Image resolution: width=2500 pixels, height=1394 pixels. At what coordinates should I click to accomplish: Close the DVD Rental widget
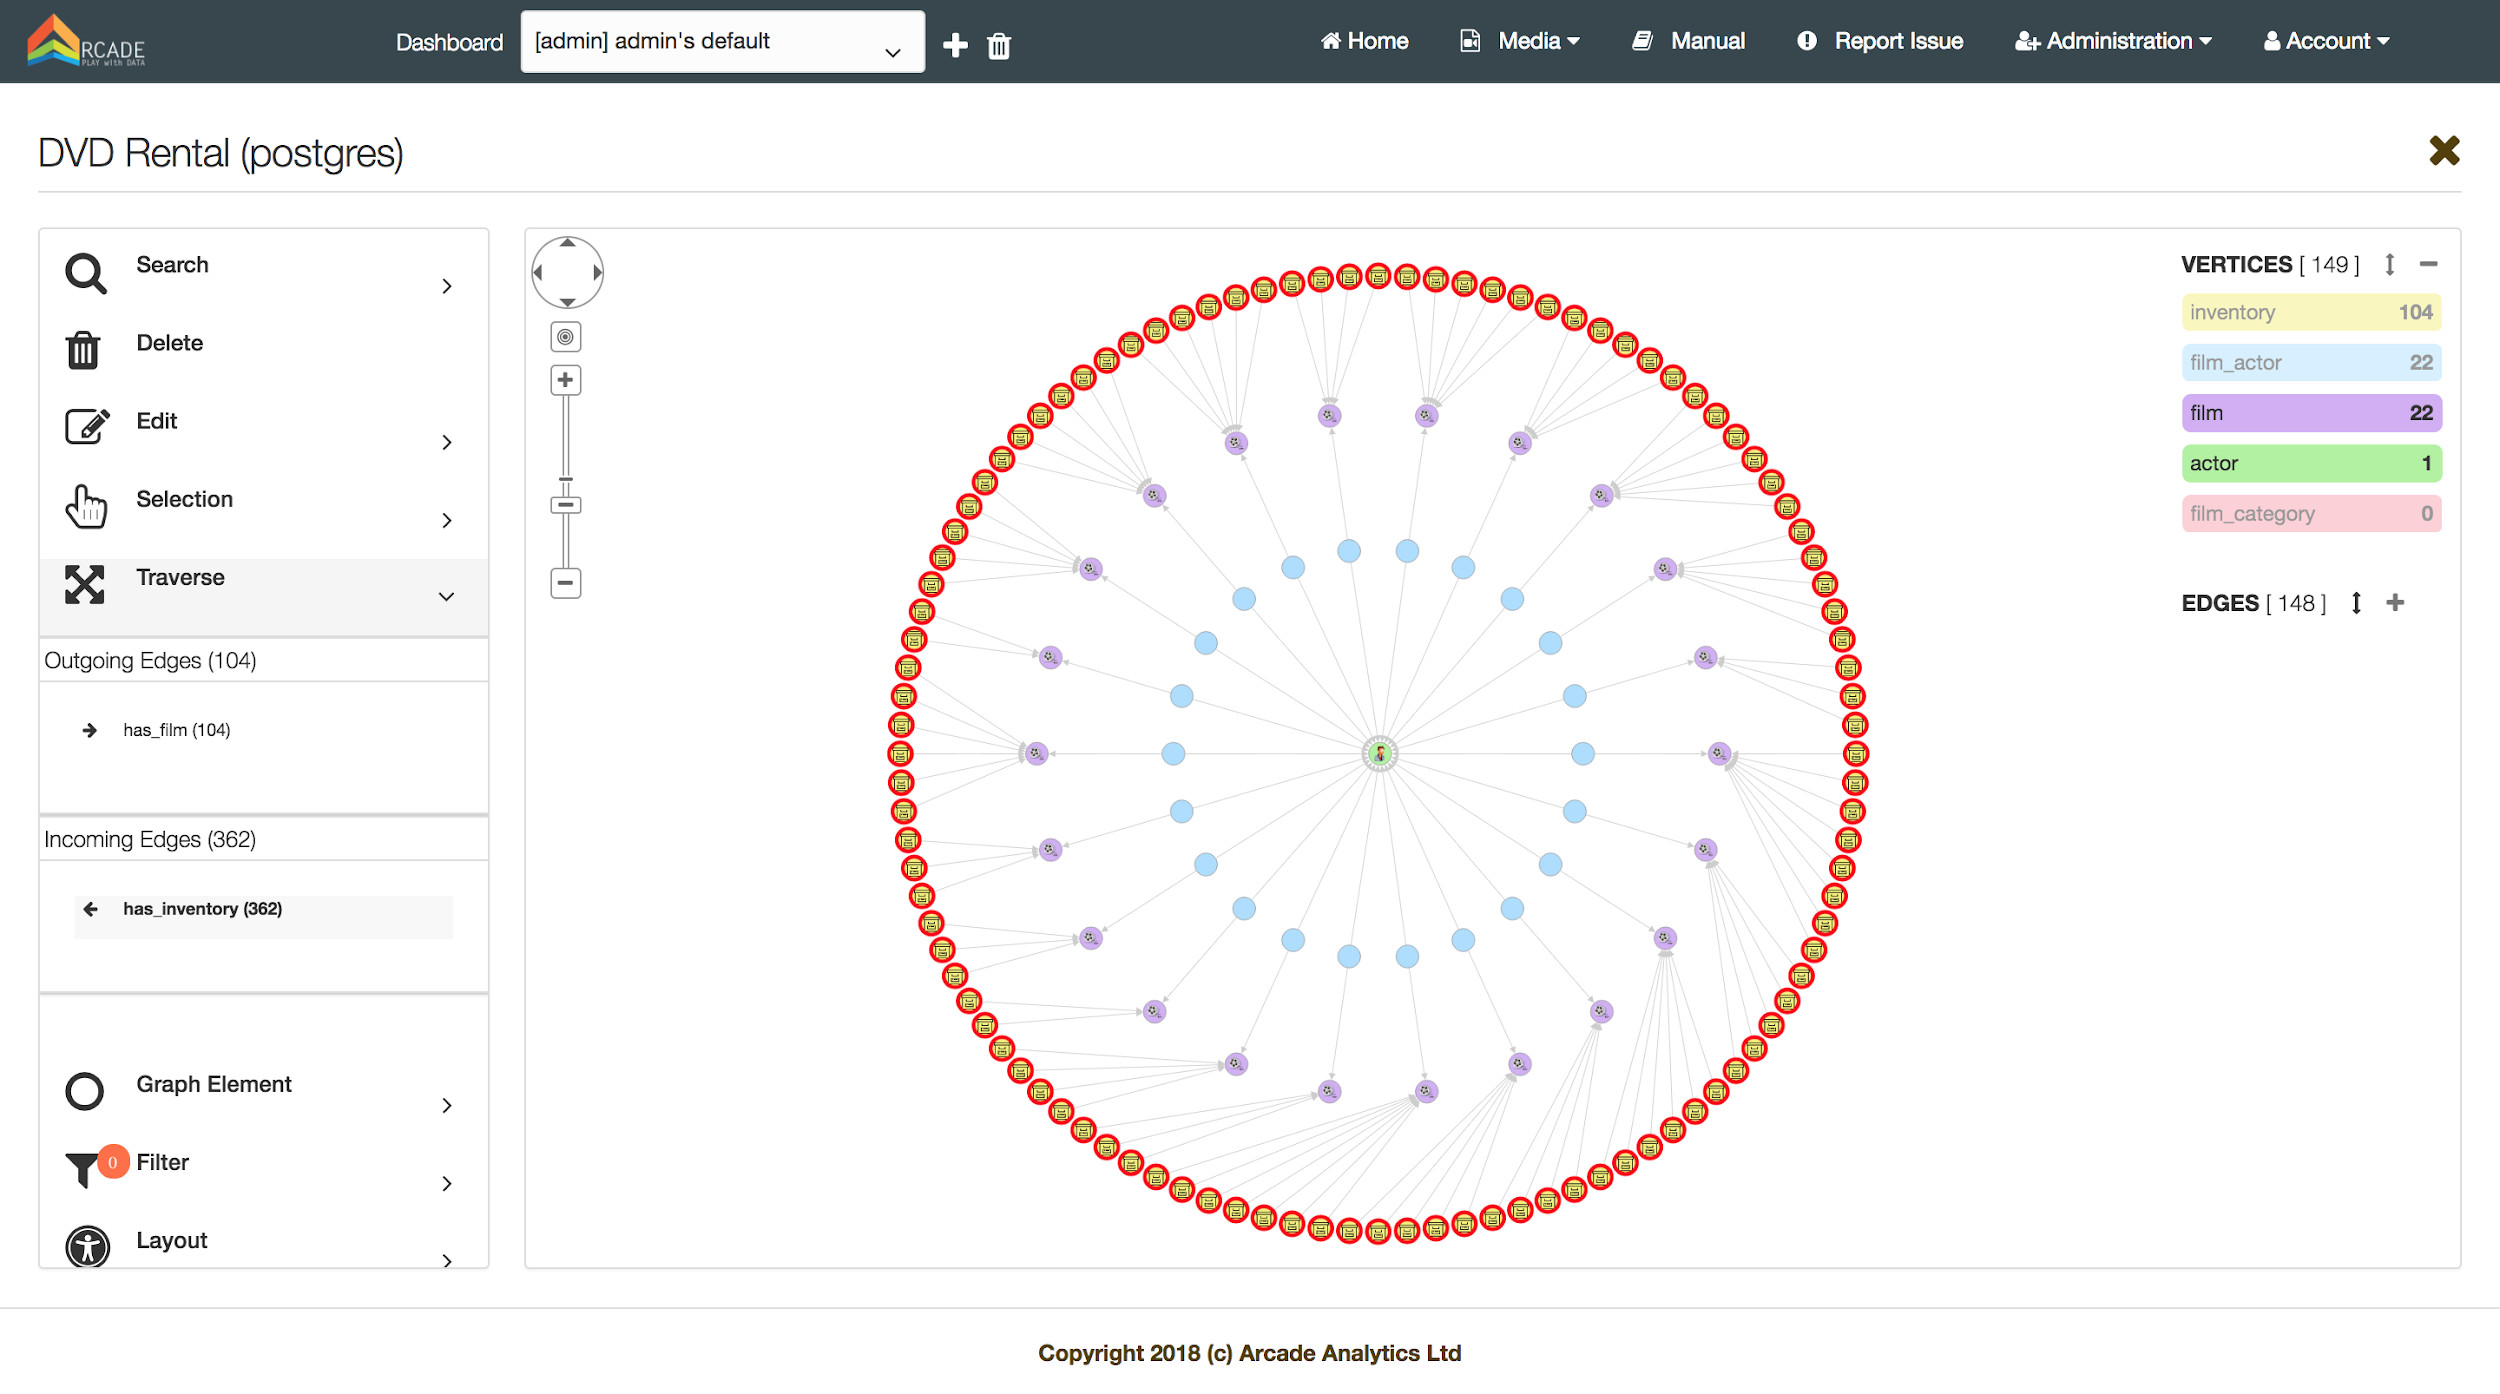(x=2443, y=151)
